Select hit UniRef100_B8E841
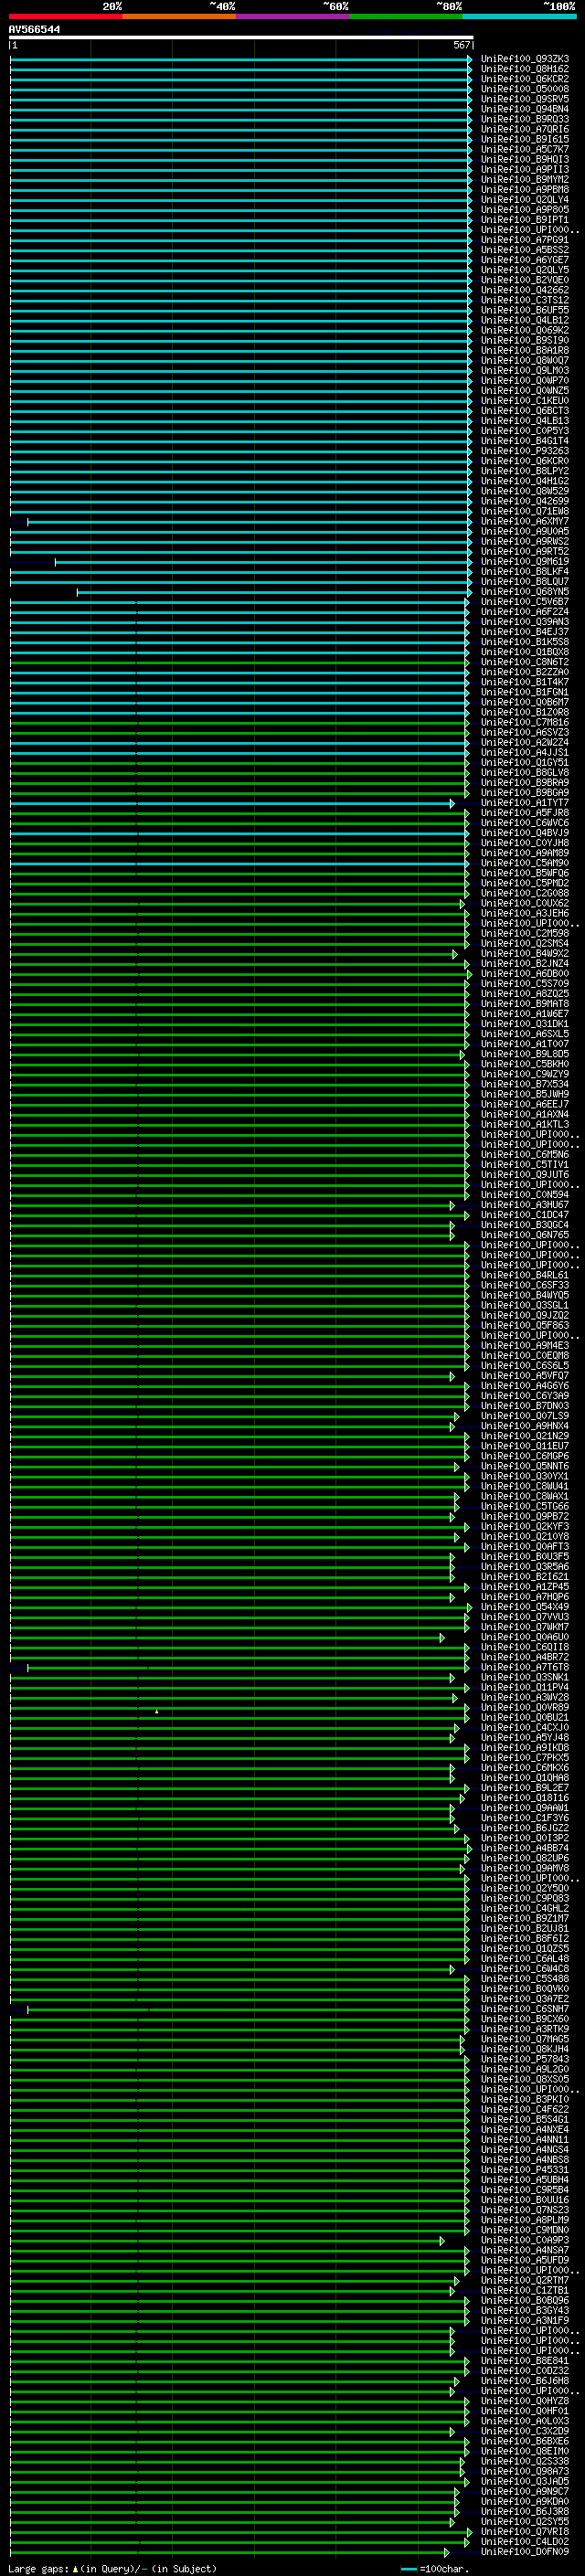The height and width of the screenshot is (2576, 585). (x=525, y=2360)
